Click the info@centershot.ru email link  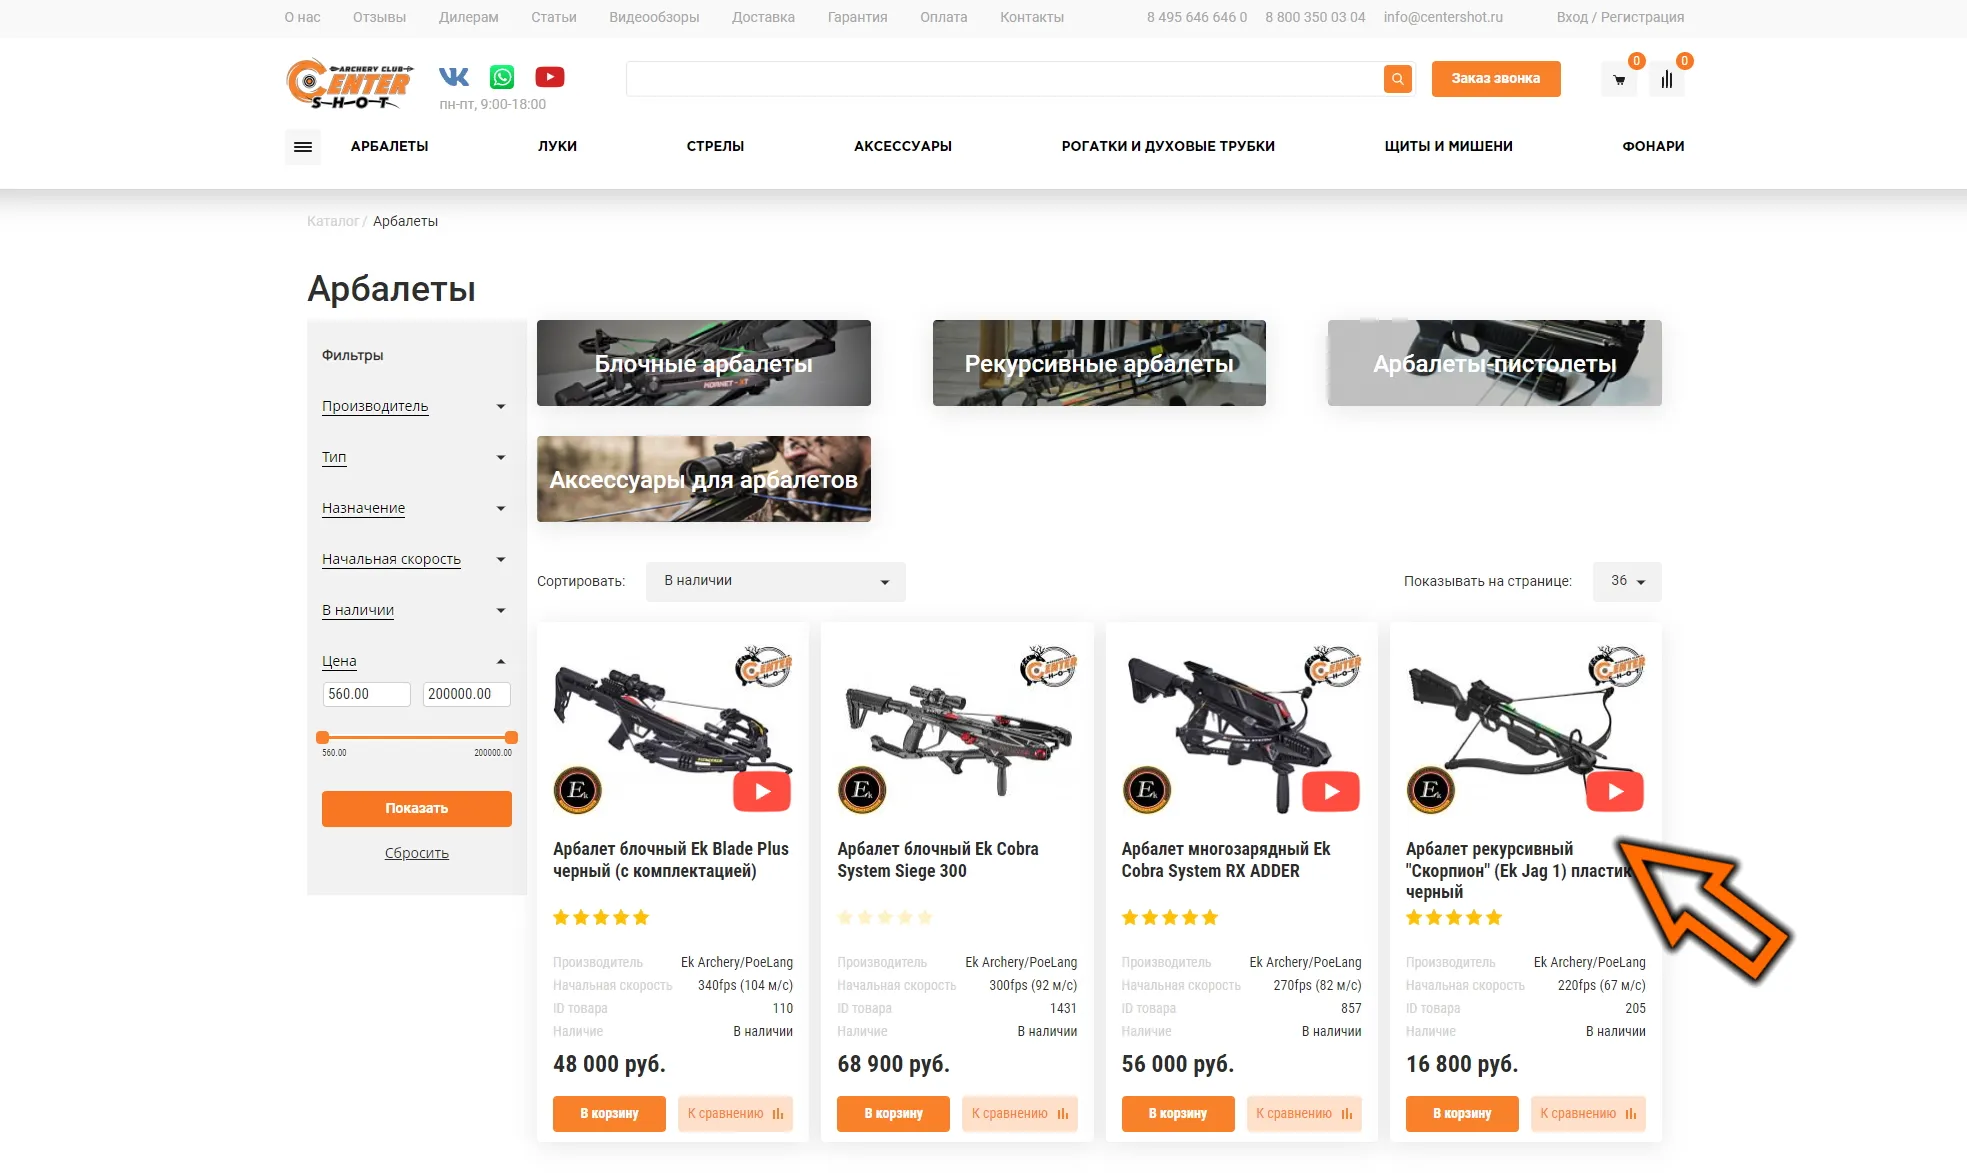pos(1443,17)
